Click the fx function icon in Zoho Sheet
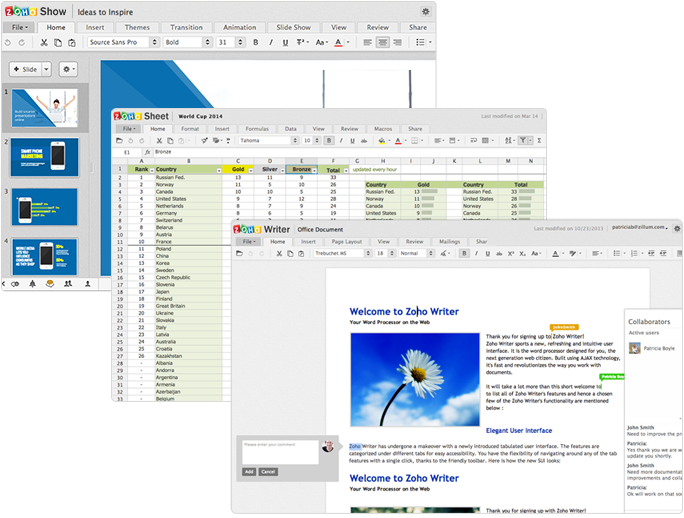This screenshot has width=684, height=518. point(147,152)
